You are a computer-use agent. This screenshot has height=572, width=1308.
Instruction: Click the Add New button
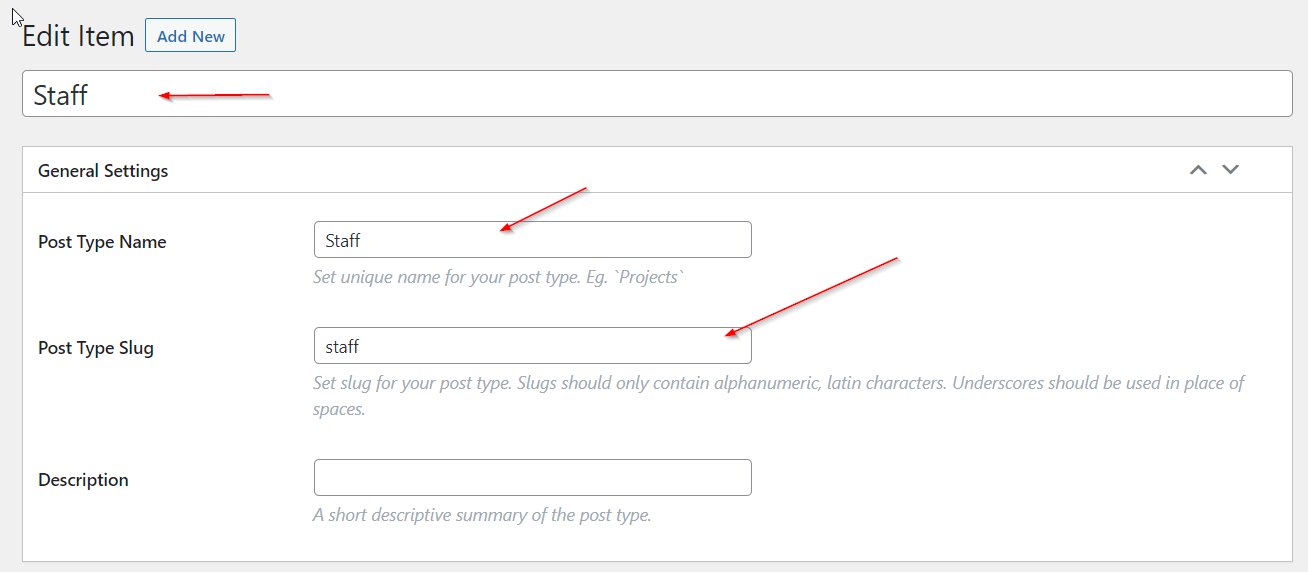pos(190,36)
